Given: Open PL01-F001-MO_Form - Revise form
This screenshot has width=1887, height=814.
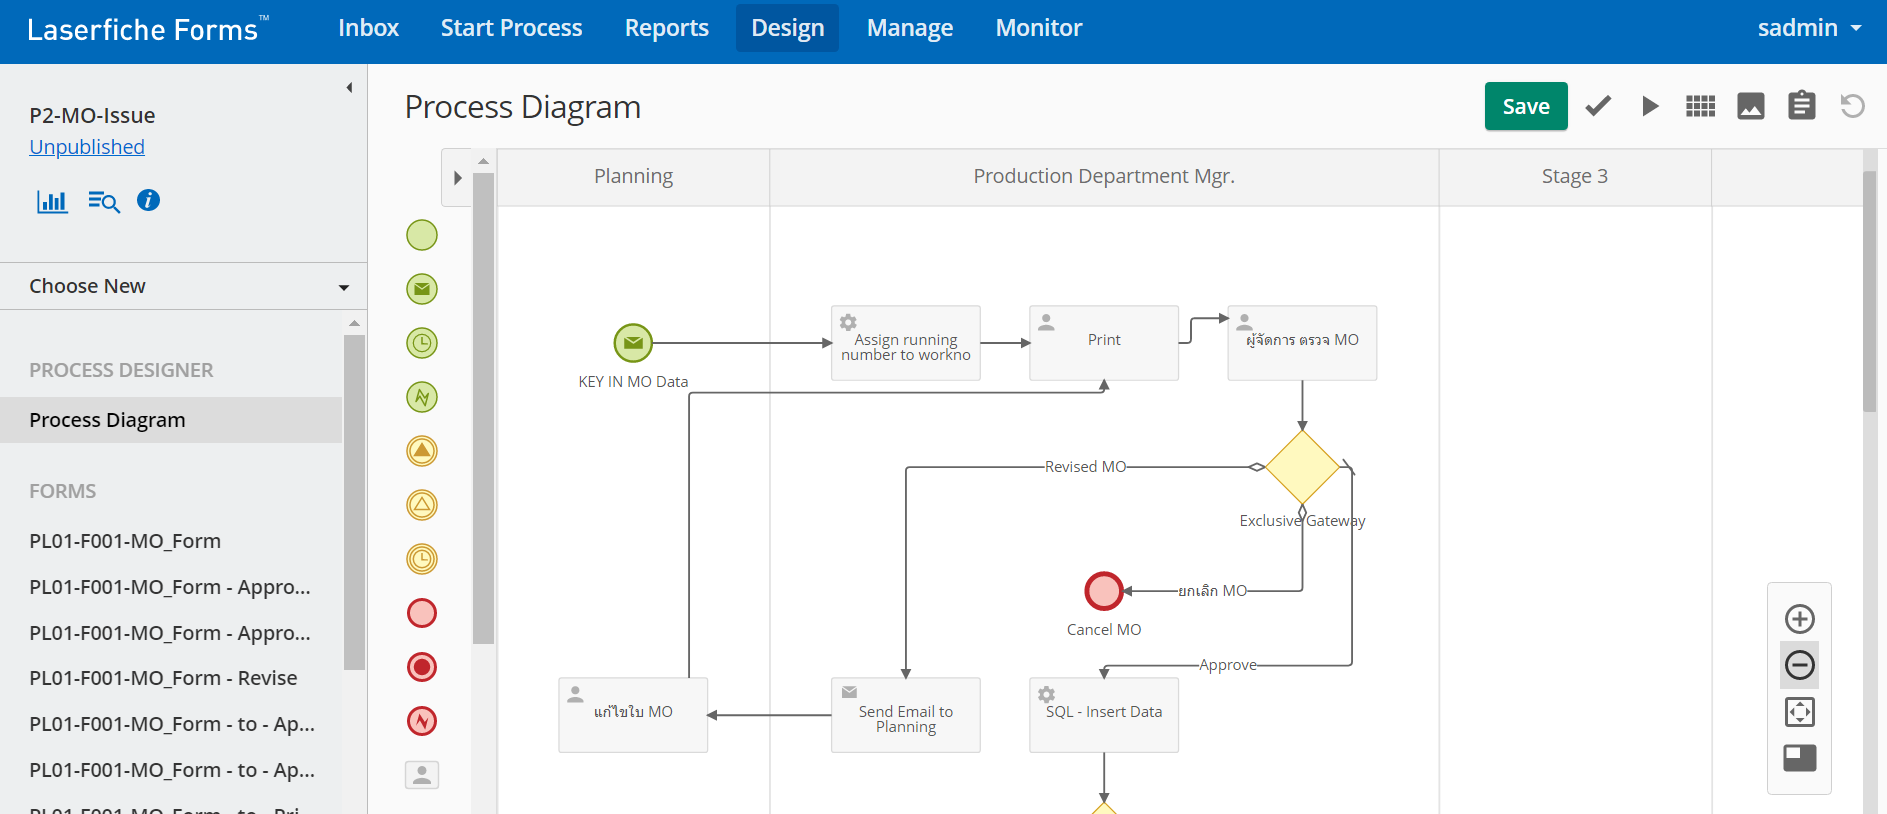Looking at the screenshot, I should pyautogui.click(x=163, y=678).
